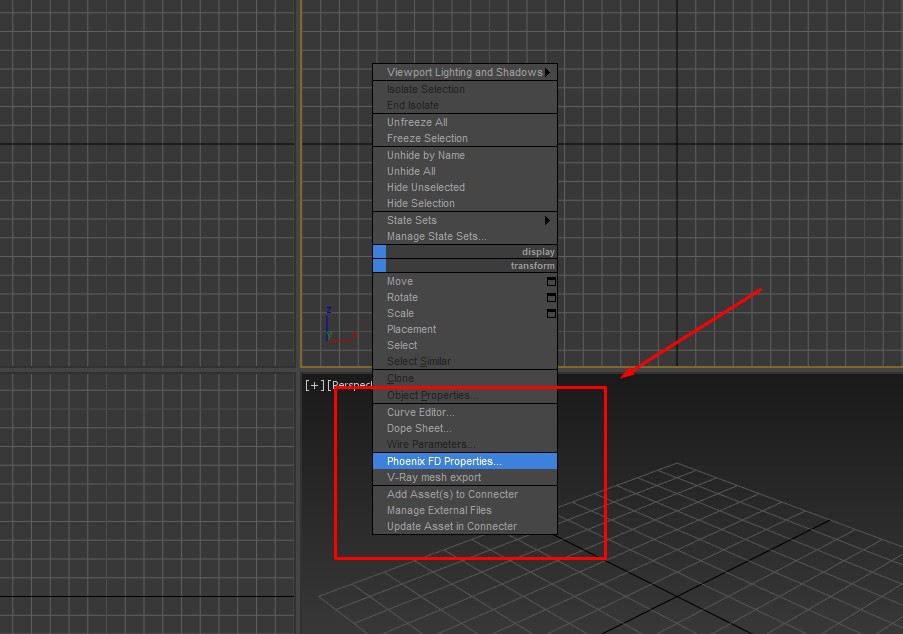The image size is (903, 634).
Task: Expand Viewport Lighting and Shadows submenu arrow
Action: tap(547, 73)
